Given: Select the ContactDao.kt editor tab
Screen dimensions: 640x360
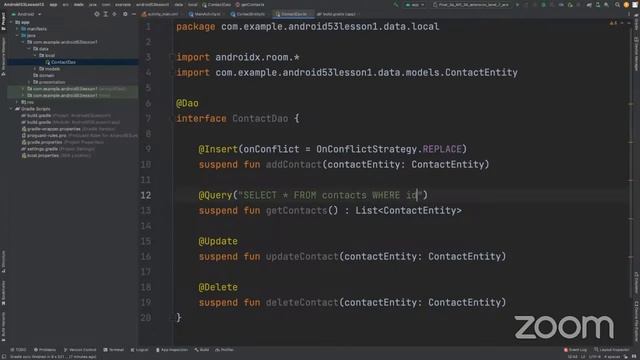Looking at the screenshot, I should tap(293, 14).
